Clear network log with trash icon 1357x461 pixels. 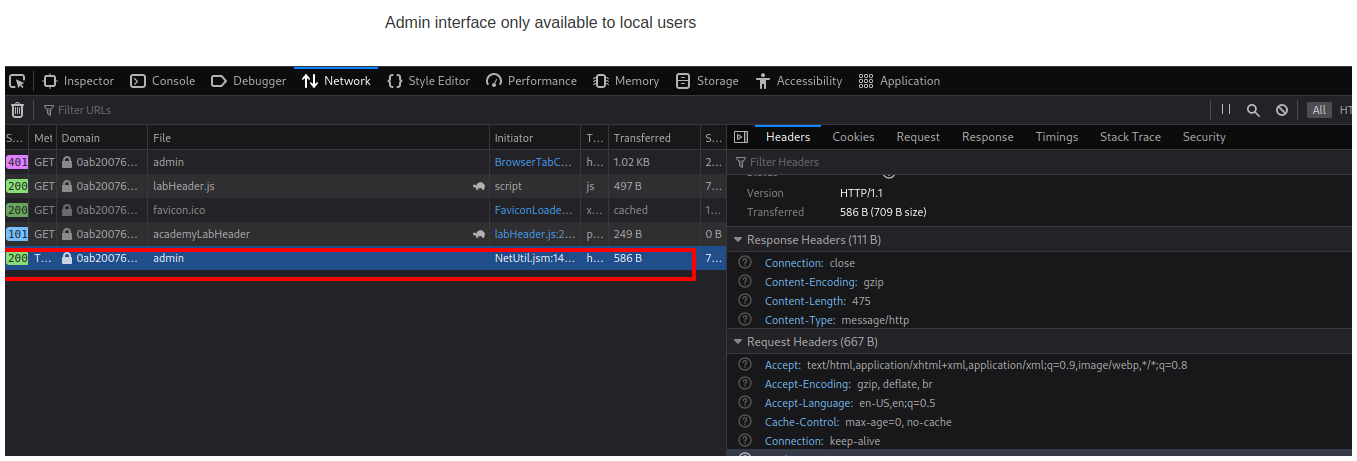pyautogui.click(x=17, y=110)
